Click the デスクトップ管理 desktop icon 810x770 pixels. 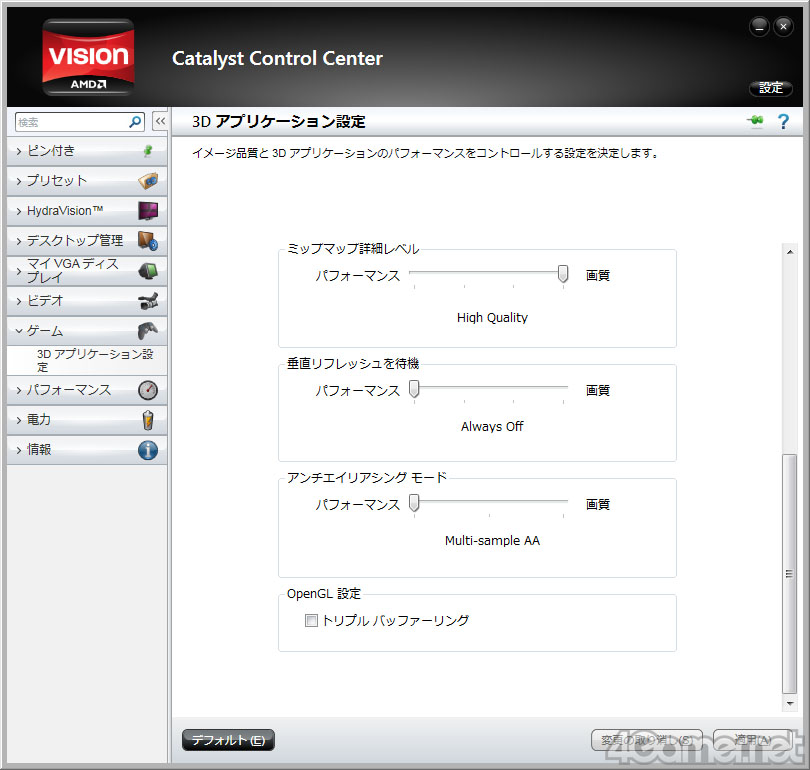pos(148,241)
